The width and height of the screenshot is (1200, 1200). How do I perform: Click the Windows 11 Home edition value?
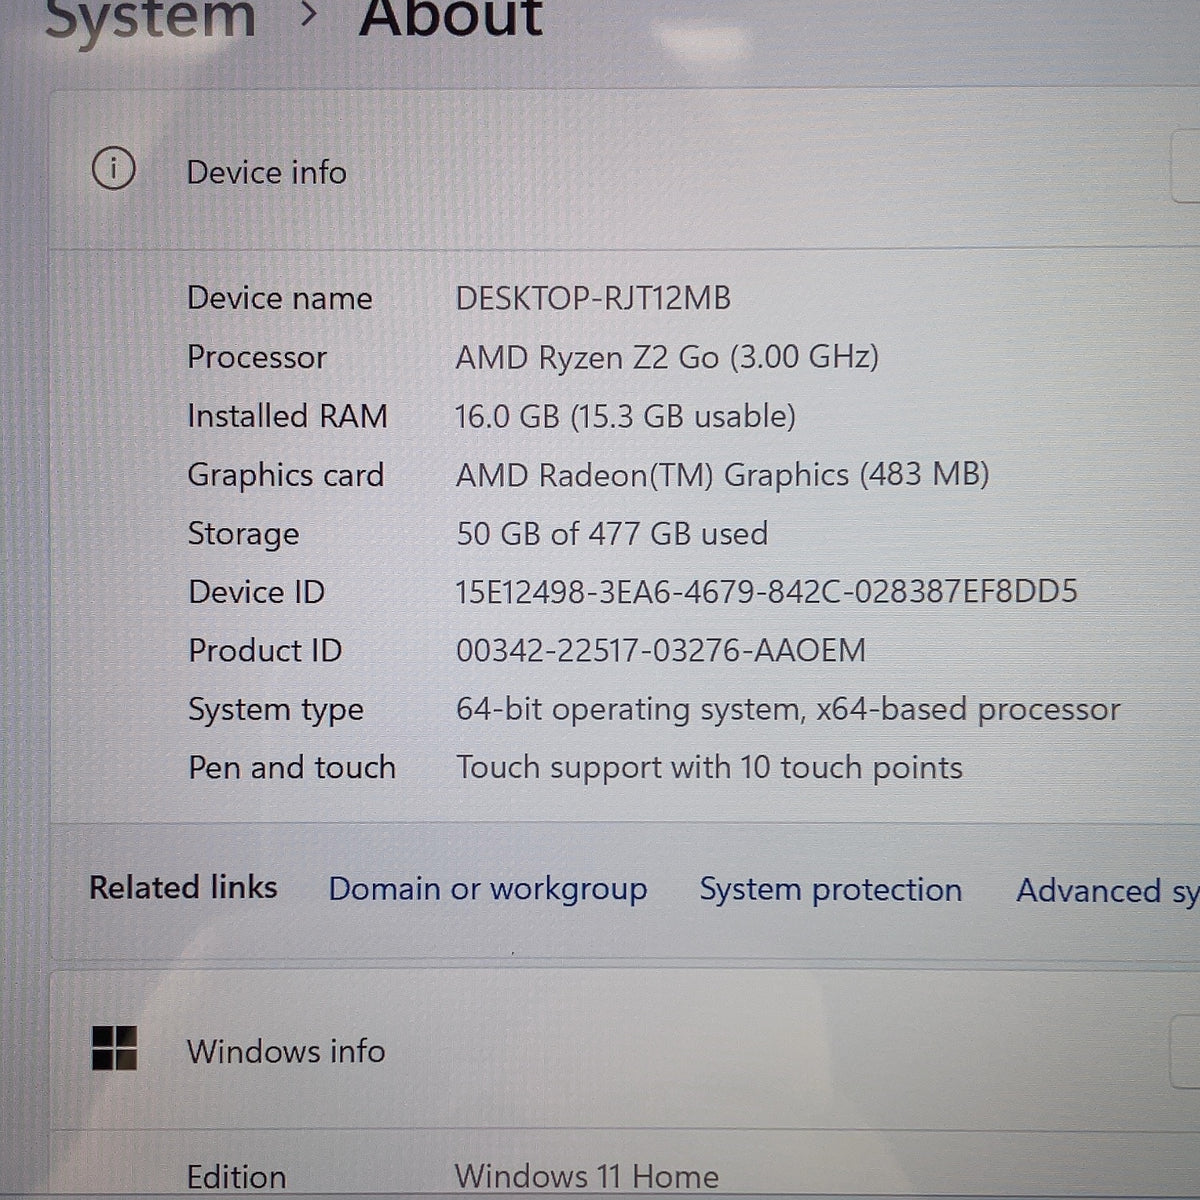tap(586, 1176)
